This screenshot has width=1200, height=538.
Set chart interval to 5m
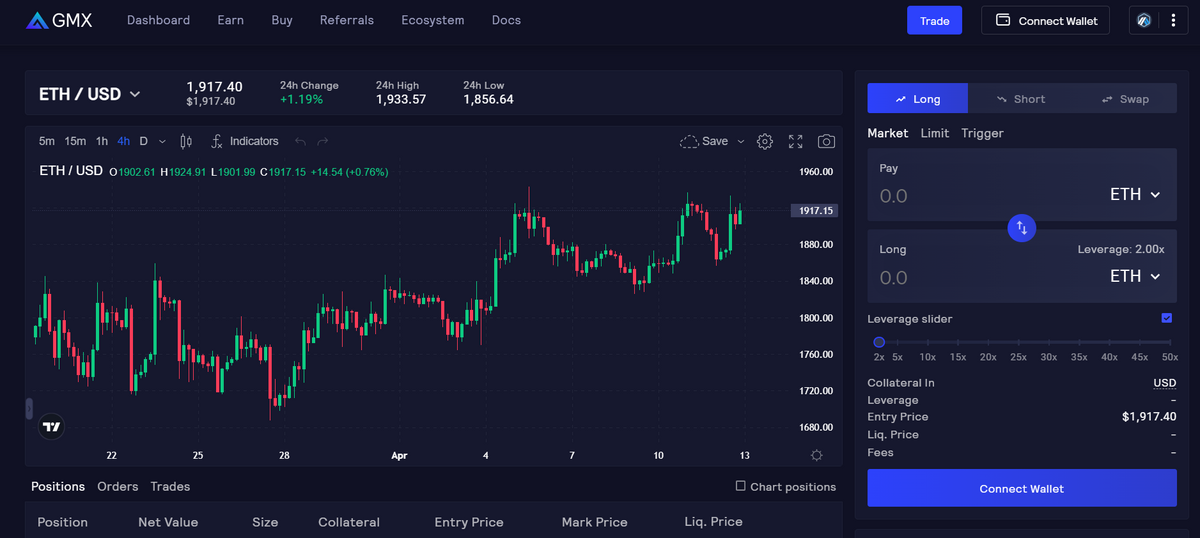pyautogui.click(x=47, y=141)
